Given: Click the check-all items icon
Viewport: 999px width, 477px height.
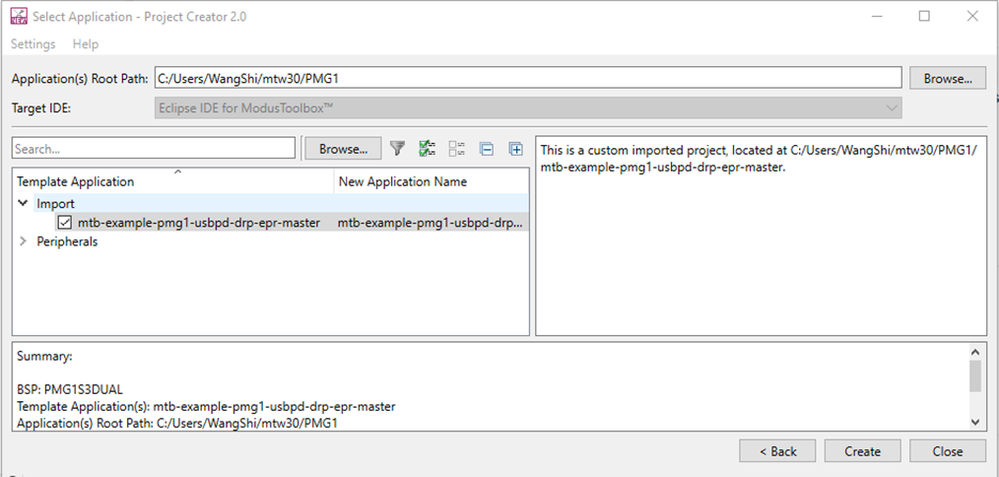Looking at the screenshot, I should tap(427, 148).
